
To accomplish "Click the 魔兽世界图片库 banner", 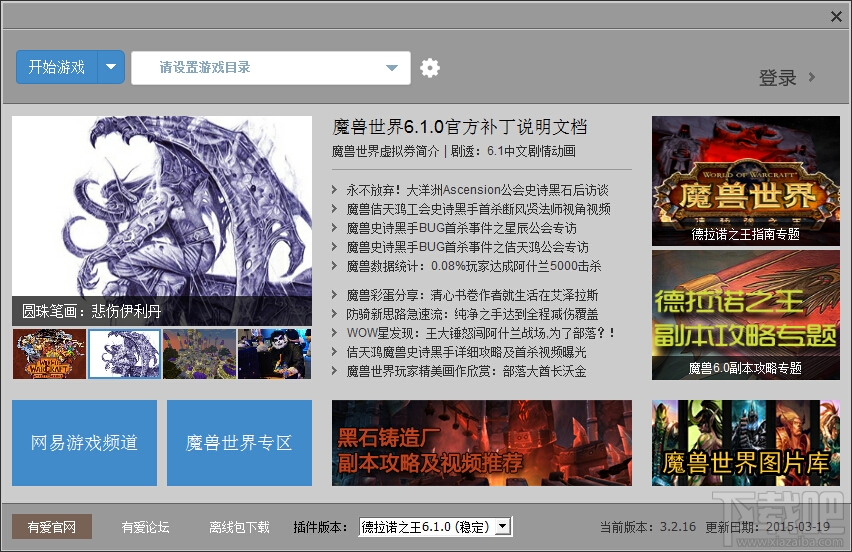I will pos(746,443).
